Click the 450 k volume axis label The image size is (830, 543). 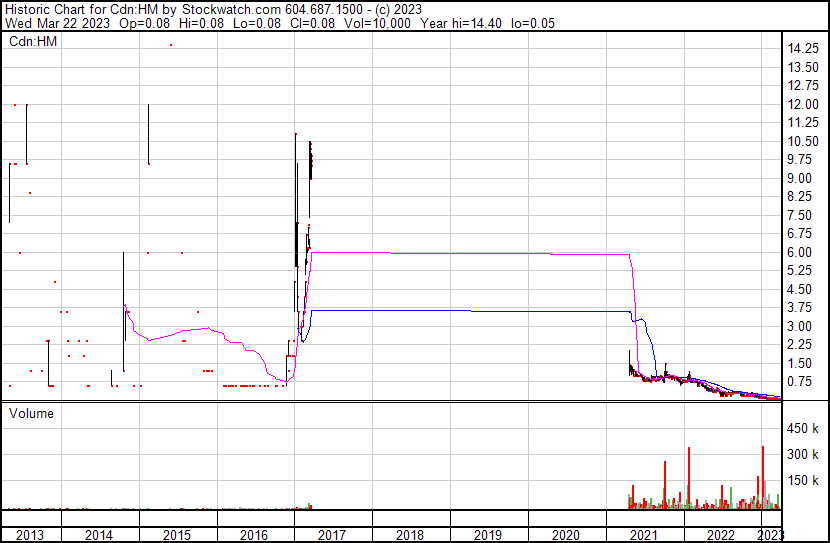[x=804, y=429]
